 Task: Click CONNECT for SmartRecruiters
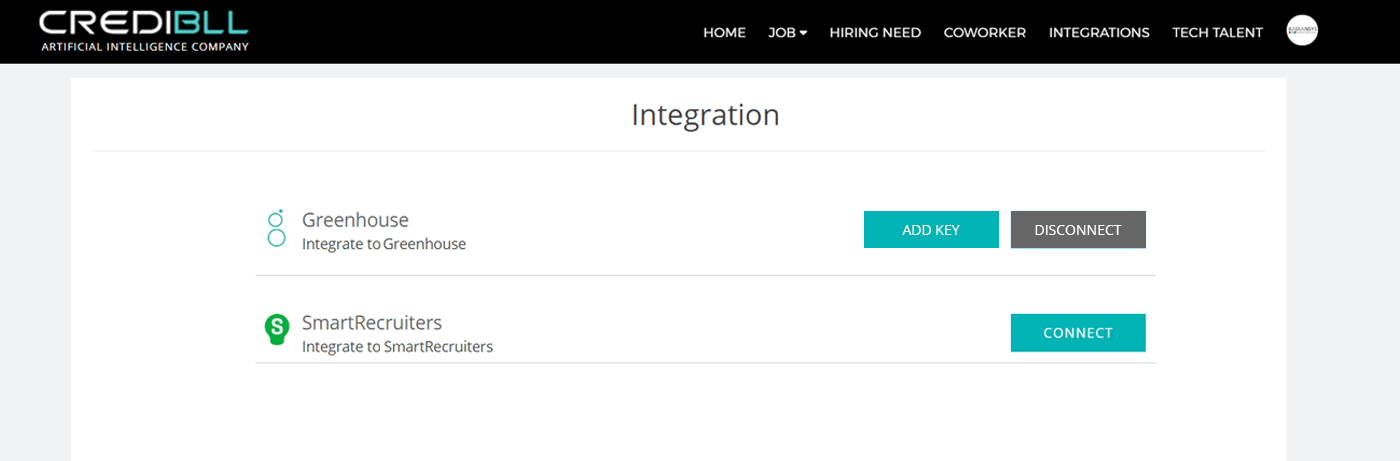[x=1078, y=333]
